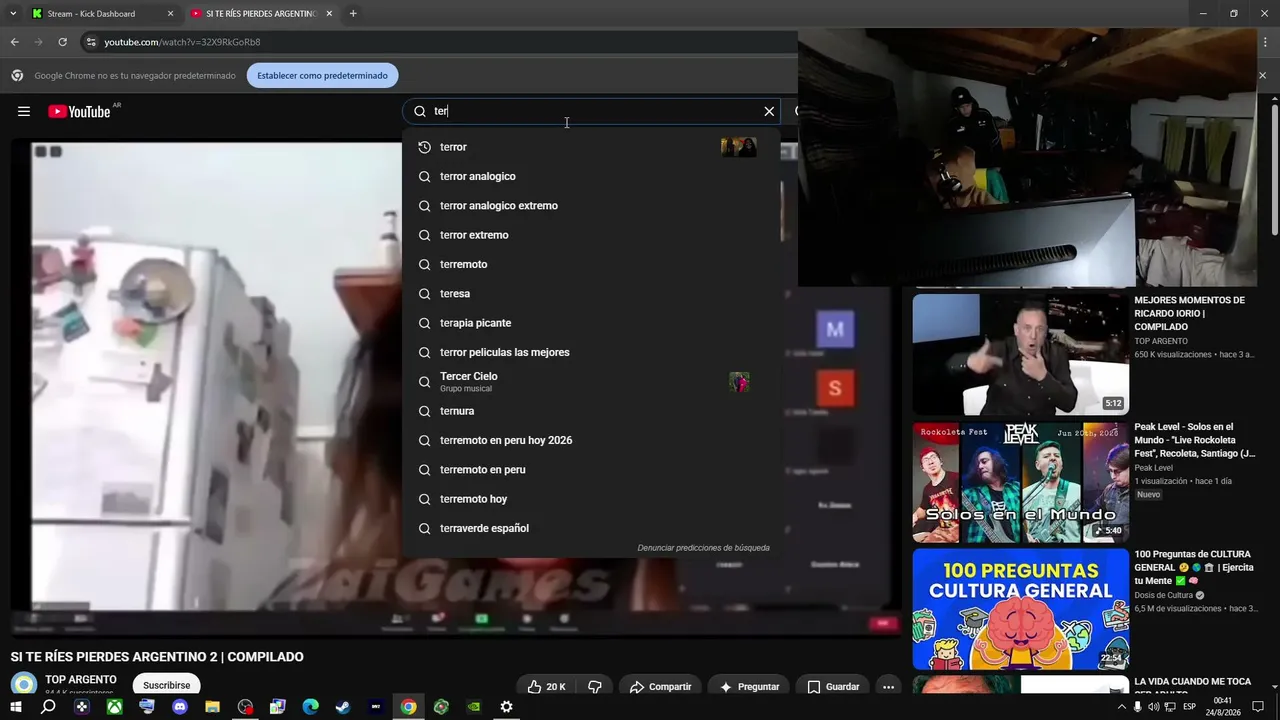Image resolution: width=1280 pixels, height=720 pixels.
Task: Open the YouTube hamburger guide menu
Action: [x=24, y=111]
